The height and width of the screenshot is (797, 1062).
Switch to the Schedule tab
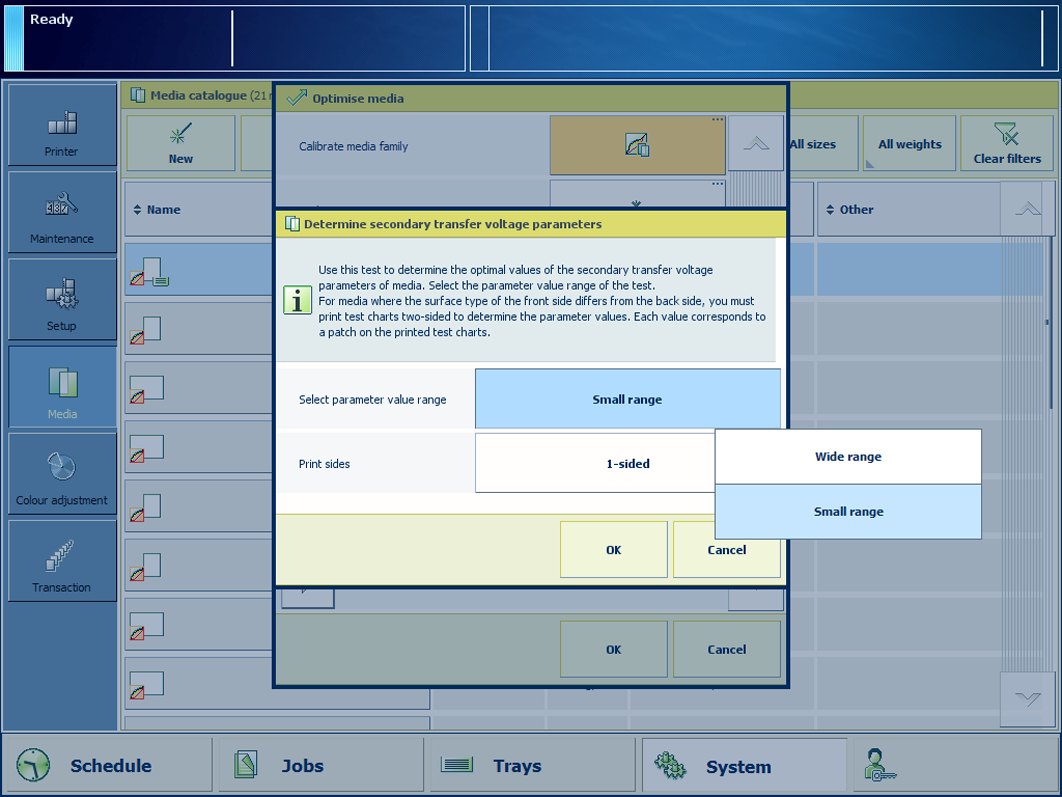pos(108,766)
